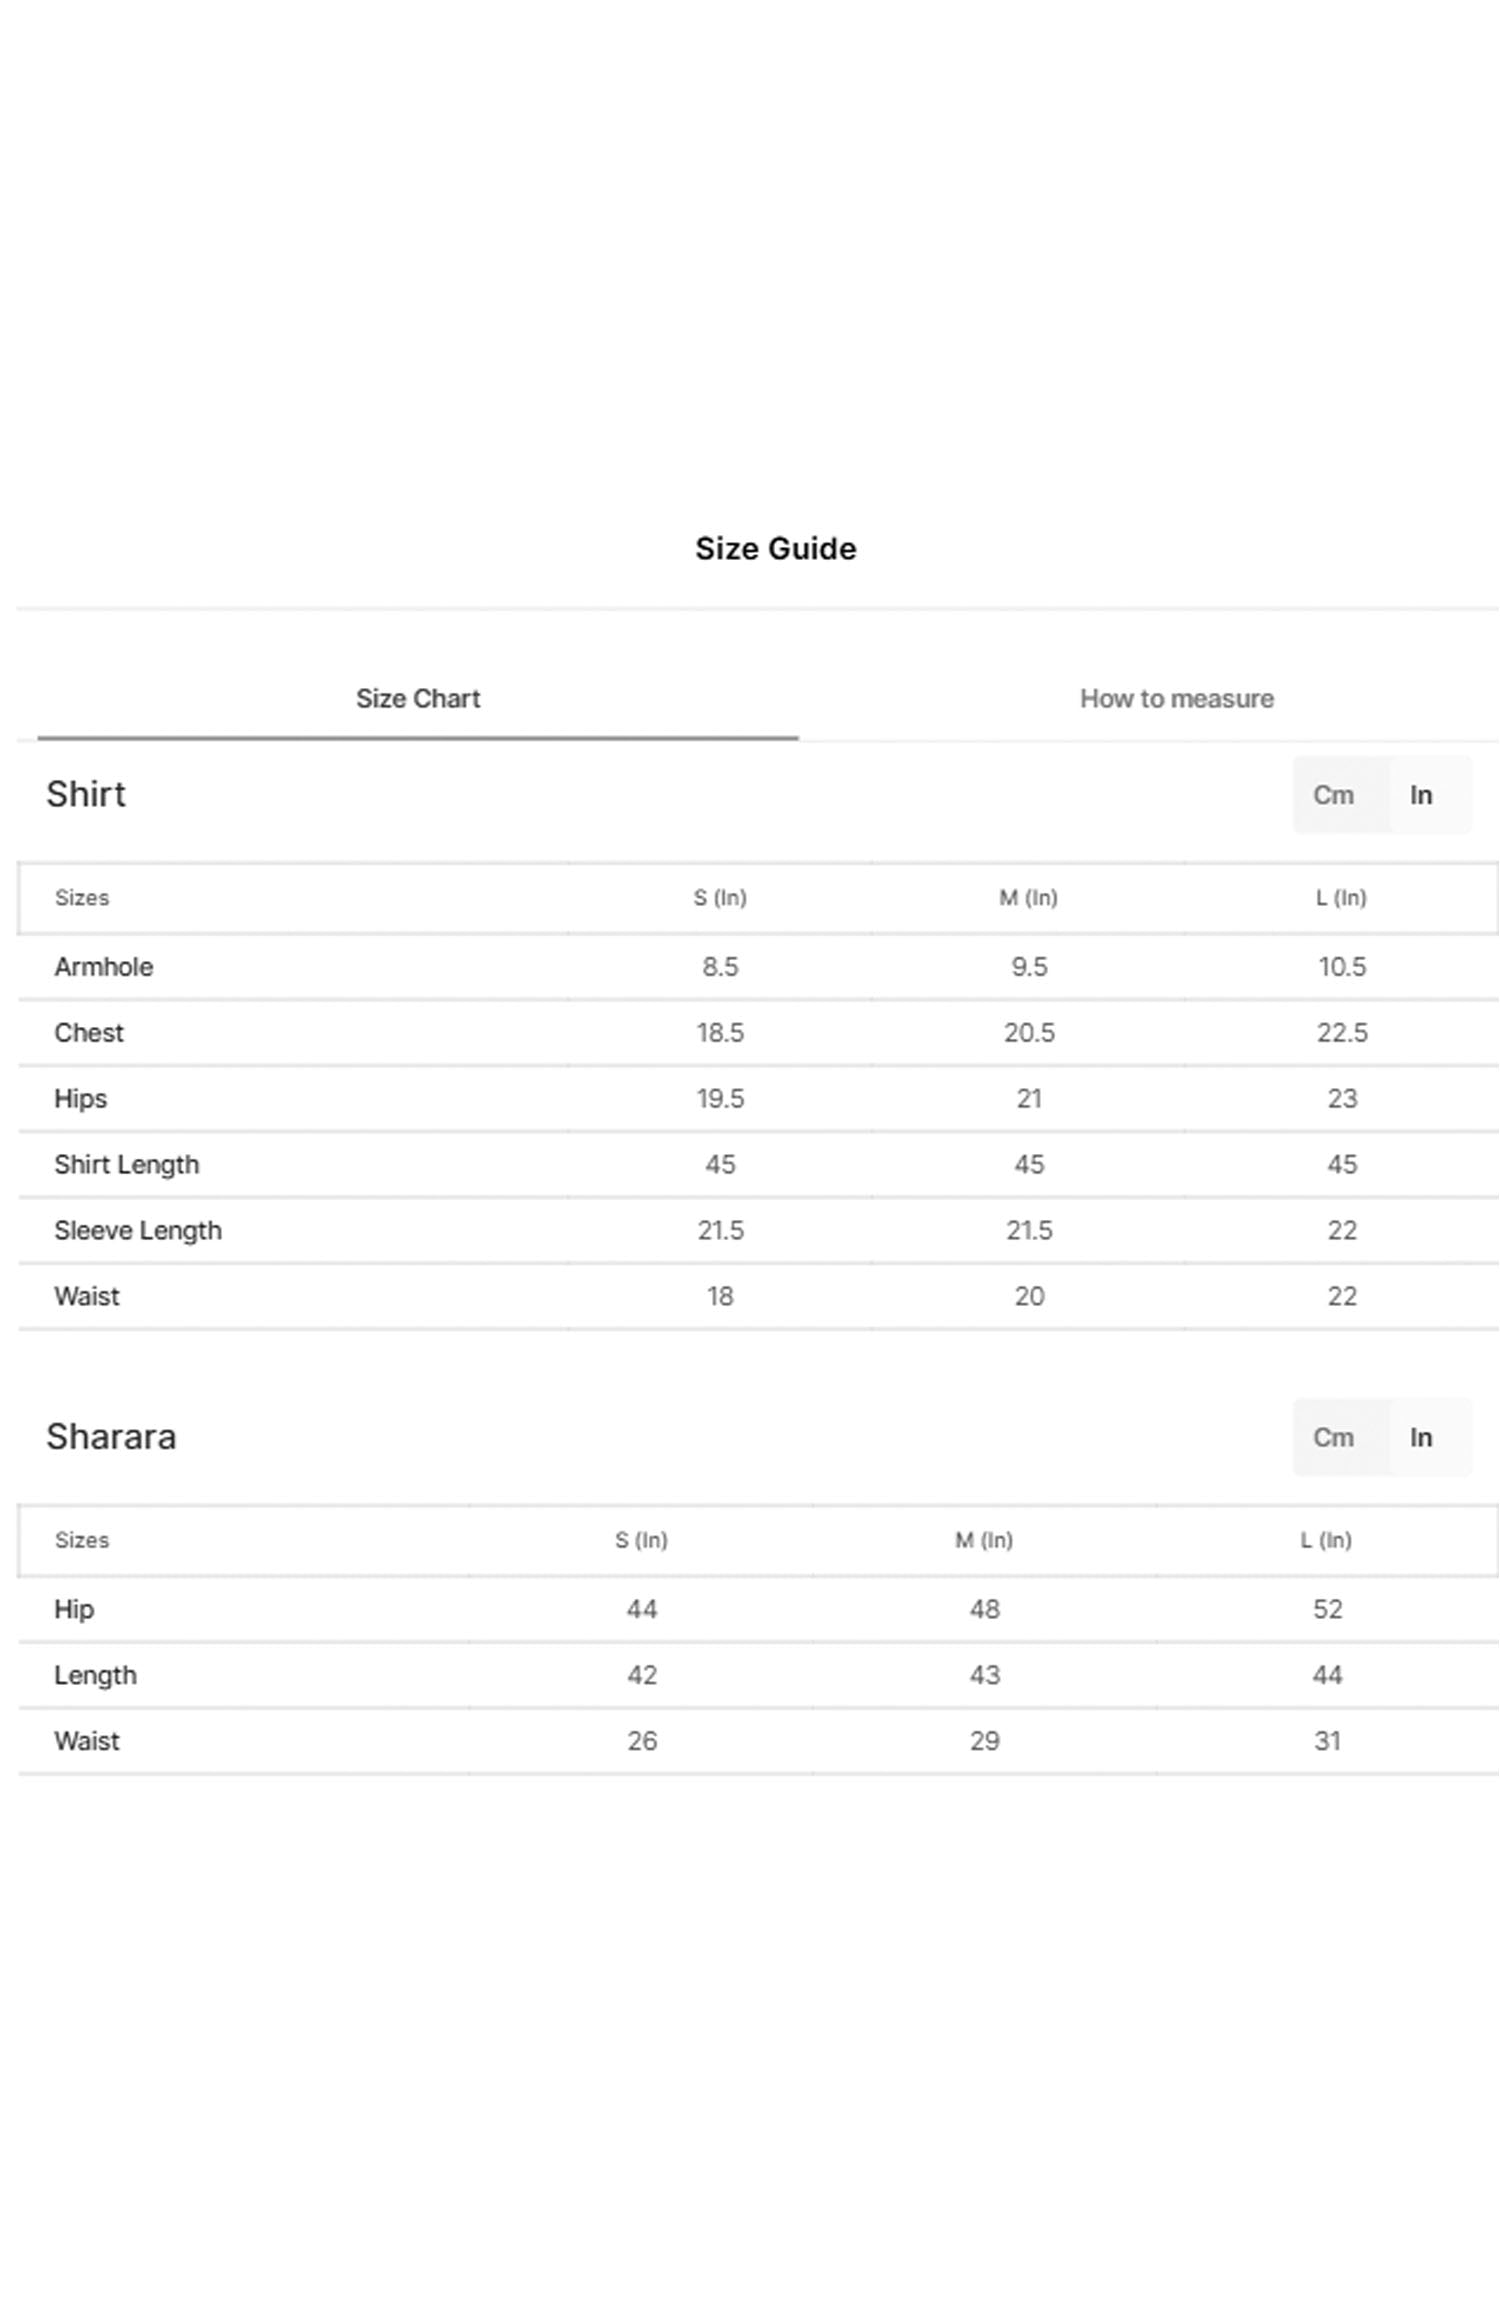Click Sharara table M (In) column header
The image size is (1500, 2300).
click(984, 1540)
